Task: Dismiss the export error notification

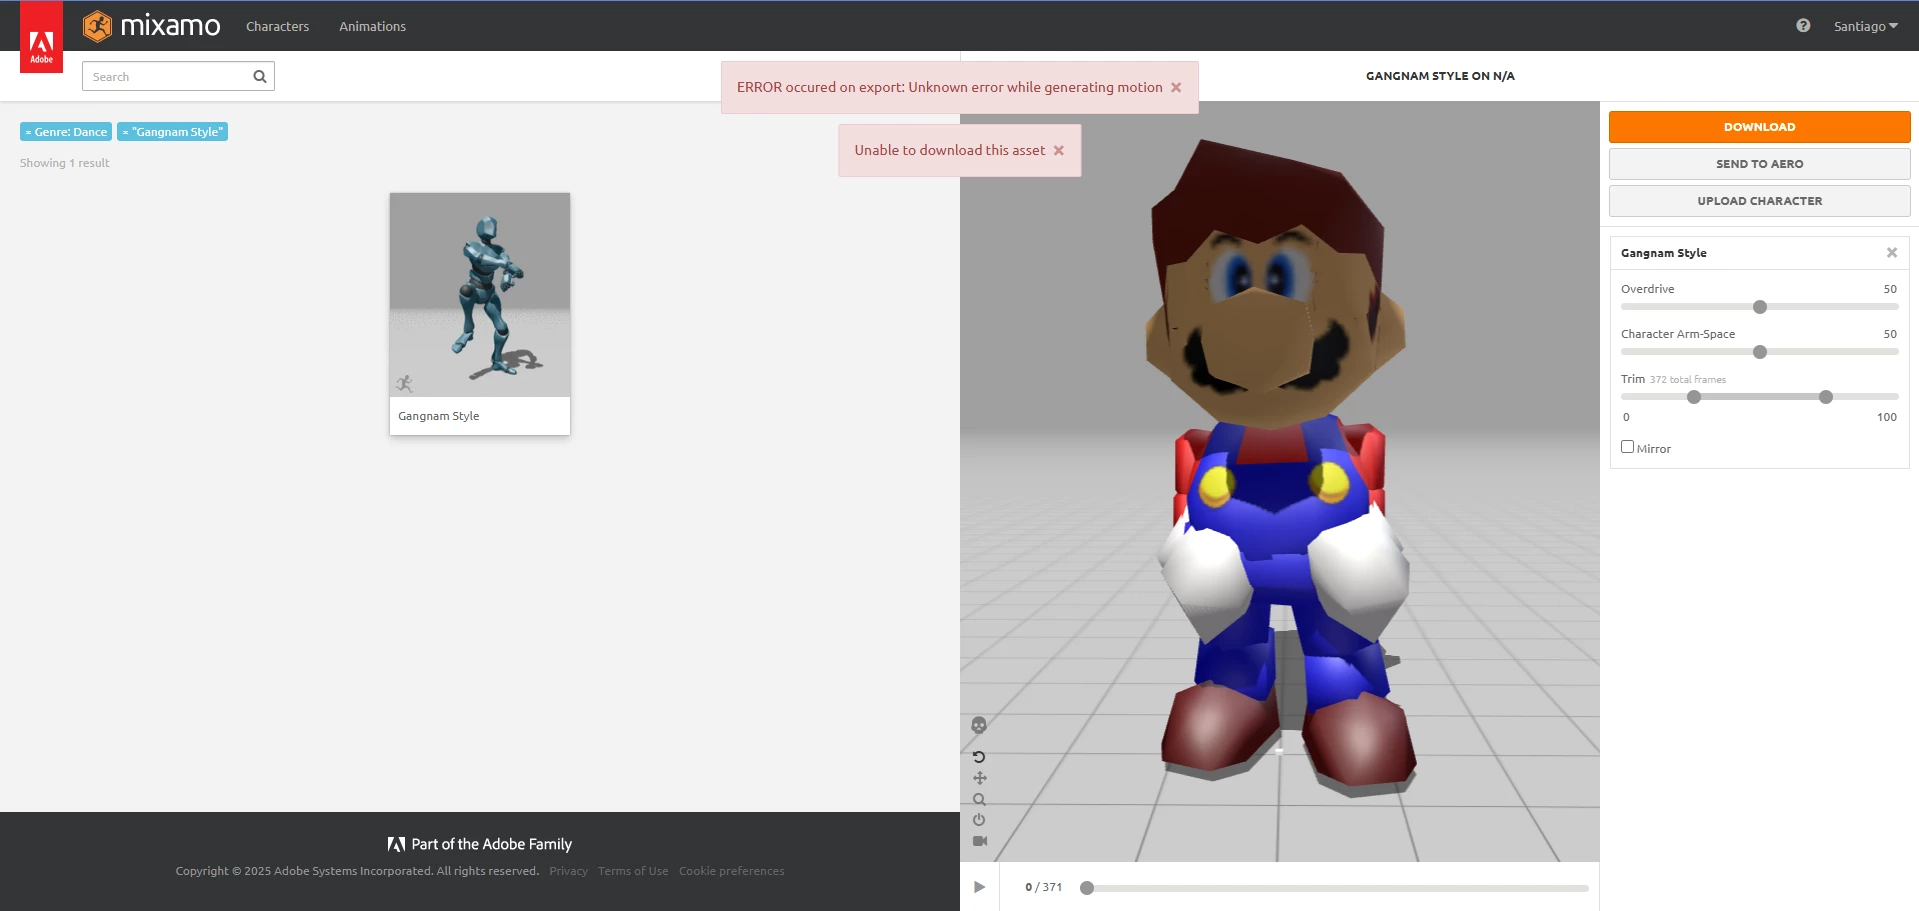Action: (x=1176, y=88)
